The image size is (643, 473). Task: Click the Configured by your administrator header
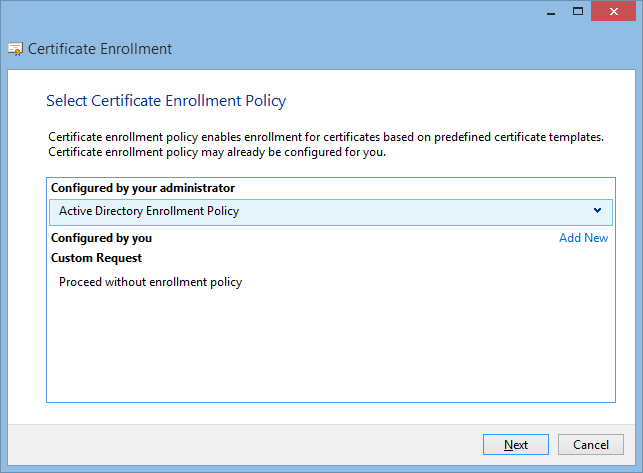[143, 188]
